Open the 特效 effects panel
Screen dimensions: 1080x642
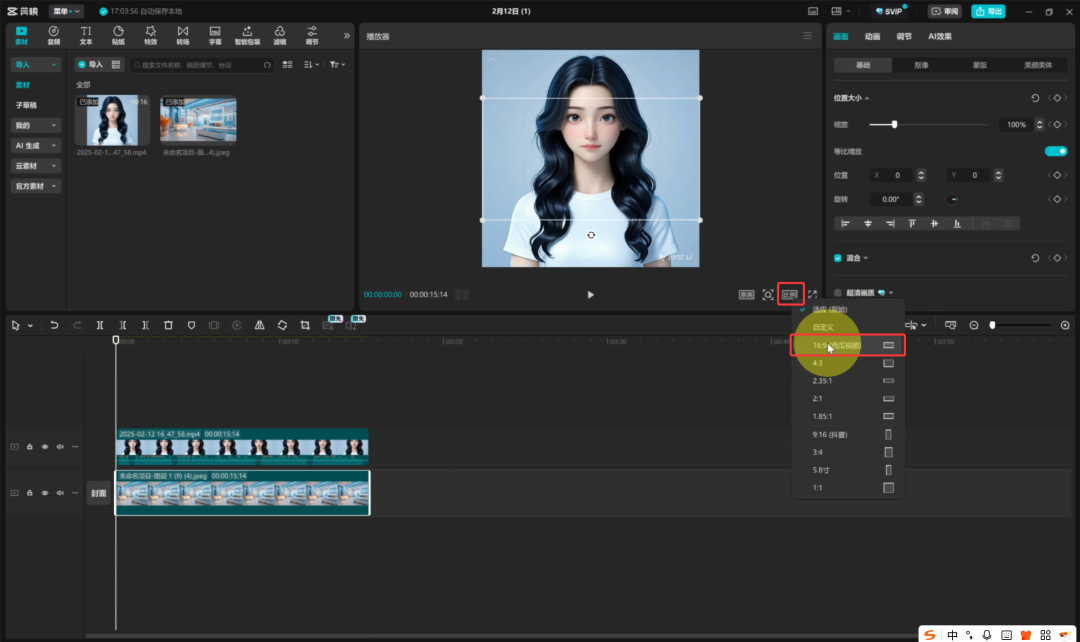151,35
